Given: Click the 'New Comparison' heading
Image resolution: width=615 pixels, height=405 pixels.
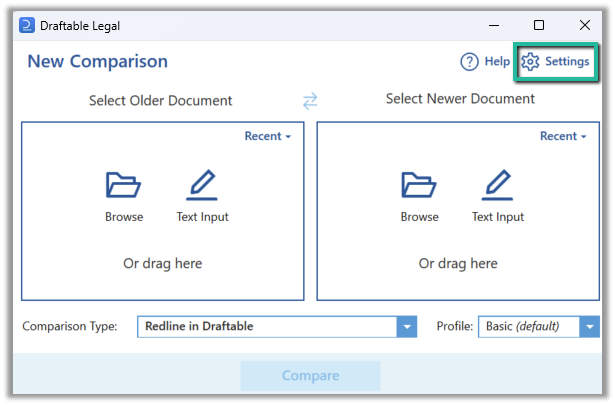Looking at the screenshot, I should (98, 62).
